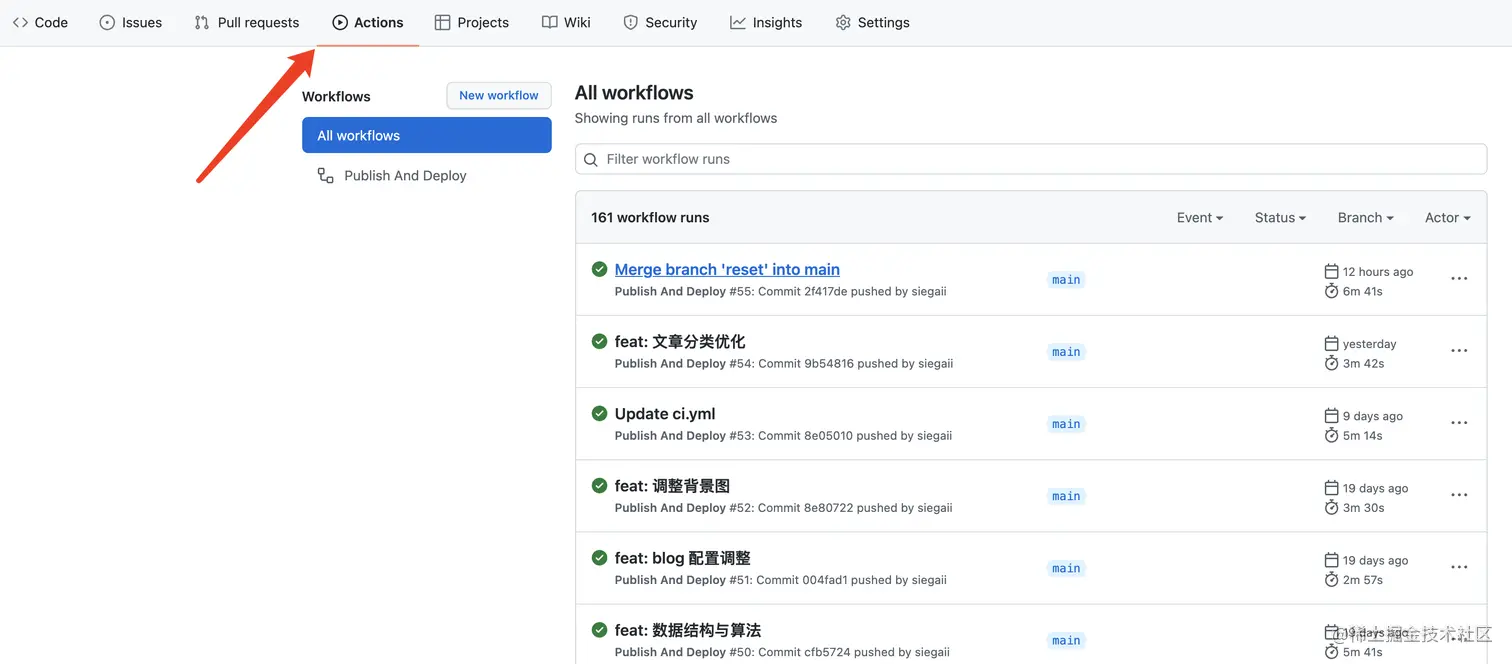Click "Commit 8e80722 pushed by siegaii" text
The height and width of the screenshot is (664, 1512).
click(855, 507)
